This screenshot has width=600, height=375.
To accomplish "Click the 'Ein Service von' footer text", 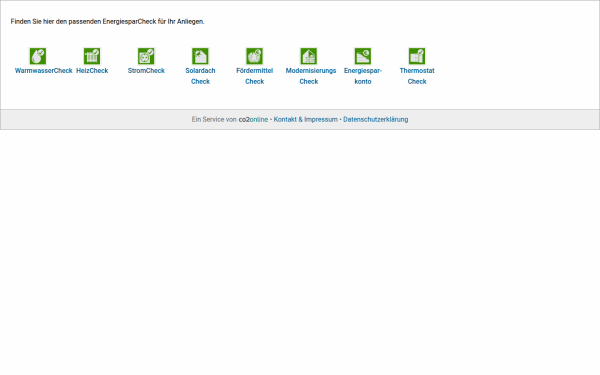I will (x=214, y=119).
